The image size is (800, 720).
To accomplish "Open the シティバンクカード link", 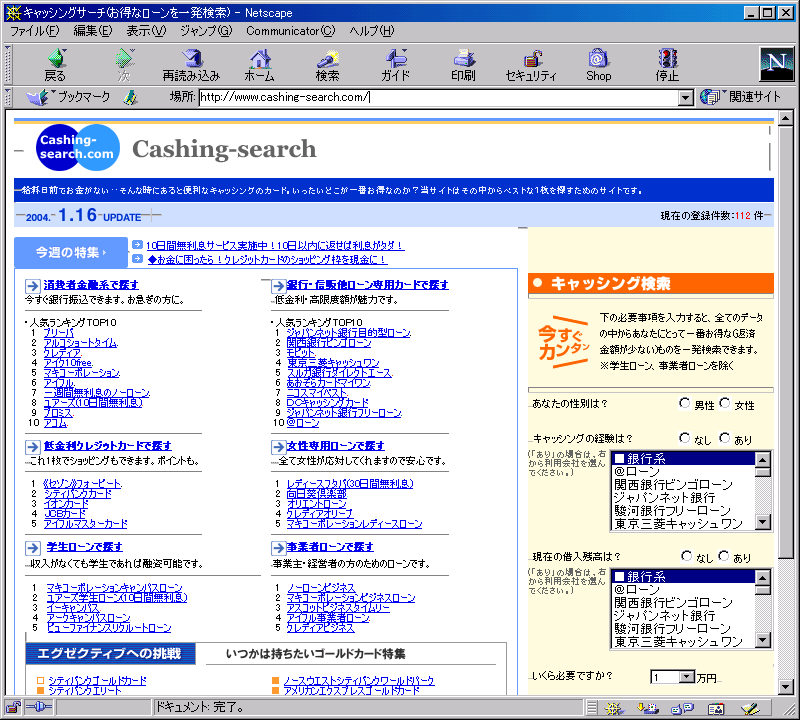I will (x=78, y=493).
